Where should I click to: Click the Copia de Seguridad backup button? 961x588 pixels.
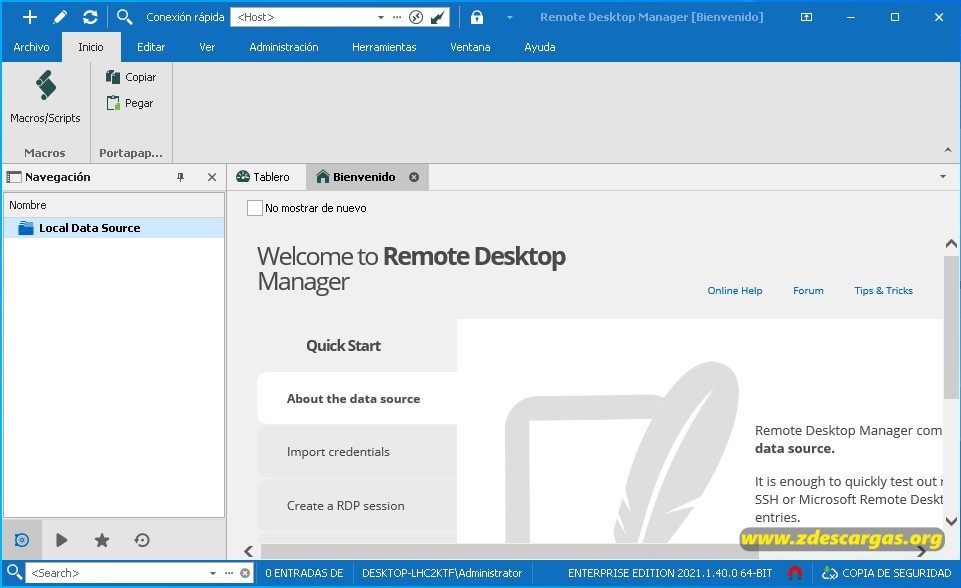[x=886, y=573]
